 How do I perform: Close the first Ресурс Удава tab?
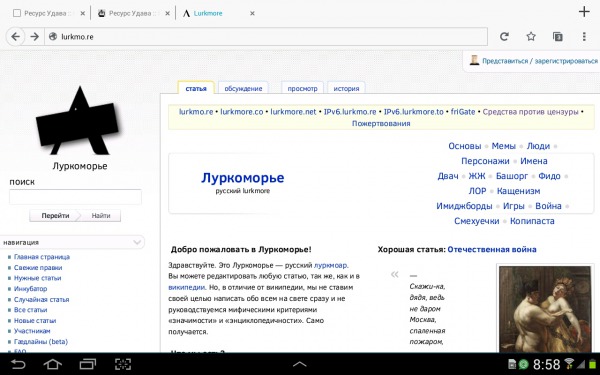pos(82,13)
